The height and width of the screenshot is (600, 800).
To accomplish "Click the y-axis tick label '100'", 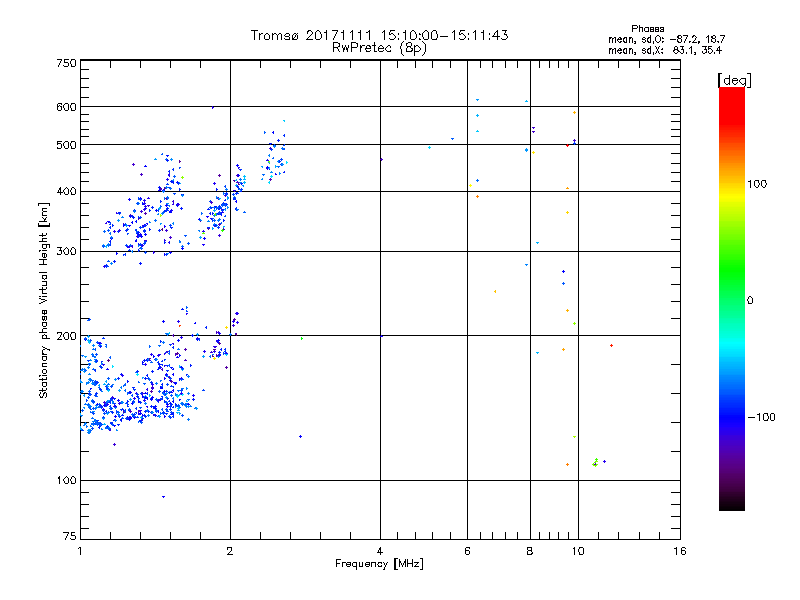I will (x=66, y=480).
